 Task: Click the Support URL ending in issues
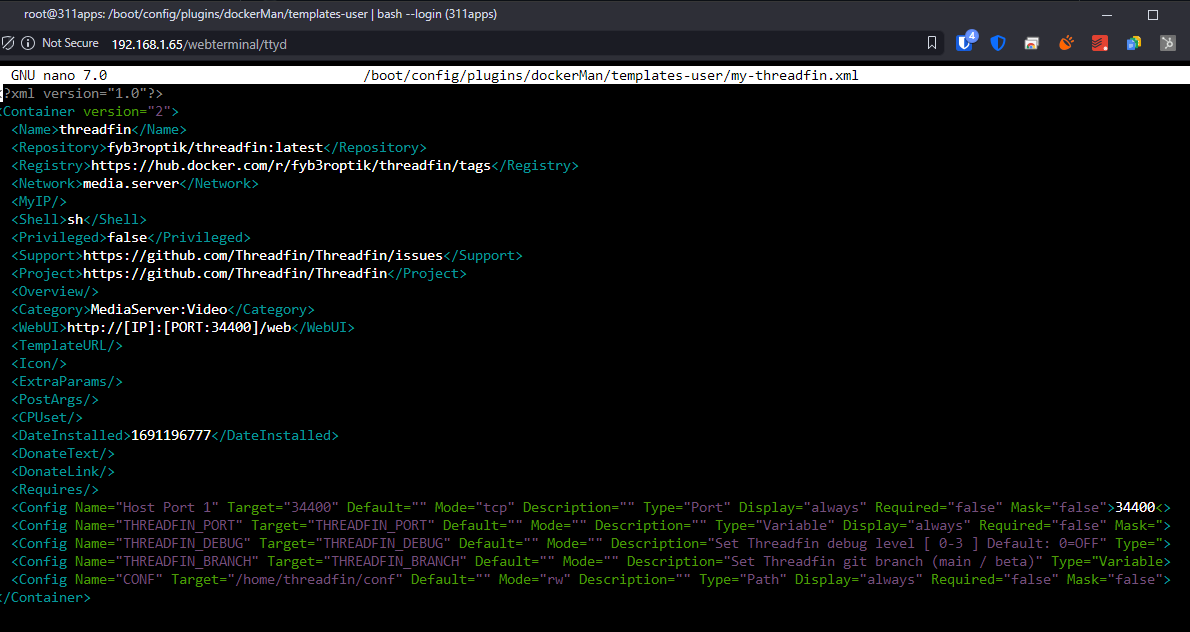tap(263, 256)
